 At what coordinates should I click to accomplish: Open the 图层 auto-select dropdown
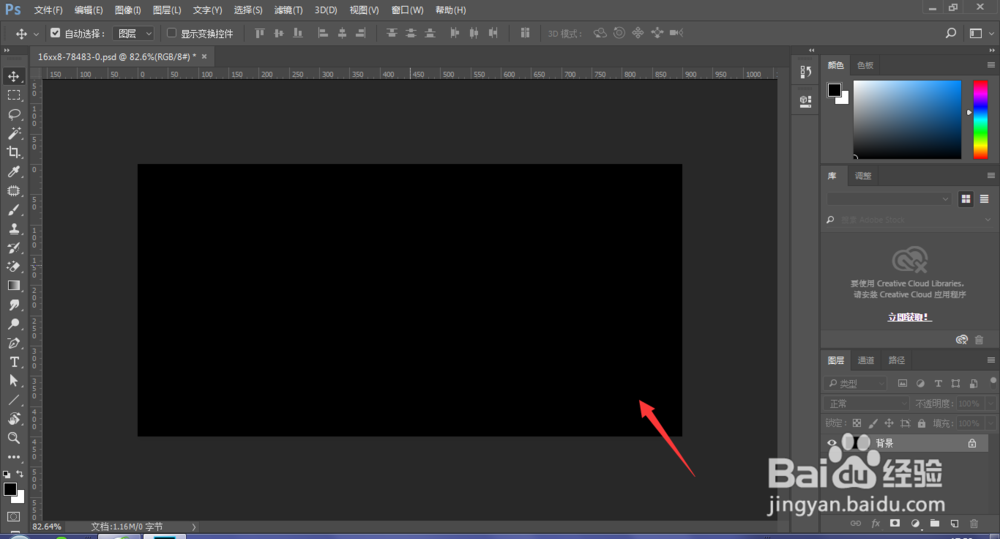(134, 33)
